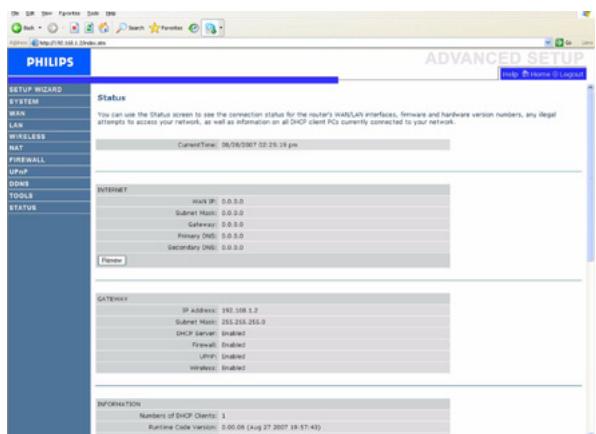Click the address bar URL field
The height and width of the screenshot is (434, 596).
pyautogui.click(x=287, y=43)
